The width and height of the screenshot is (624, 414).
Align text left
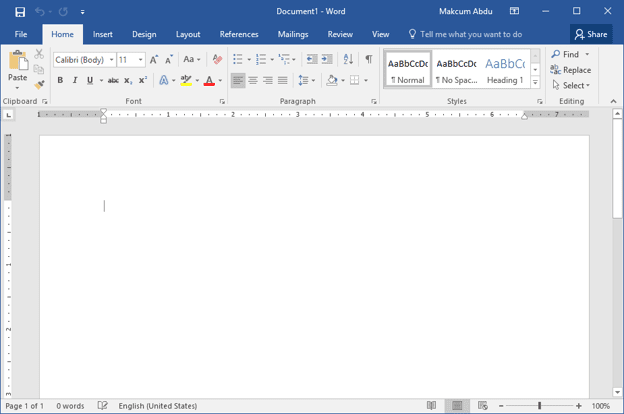(x=238, y=80)
